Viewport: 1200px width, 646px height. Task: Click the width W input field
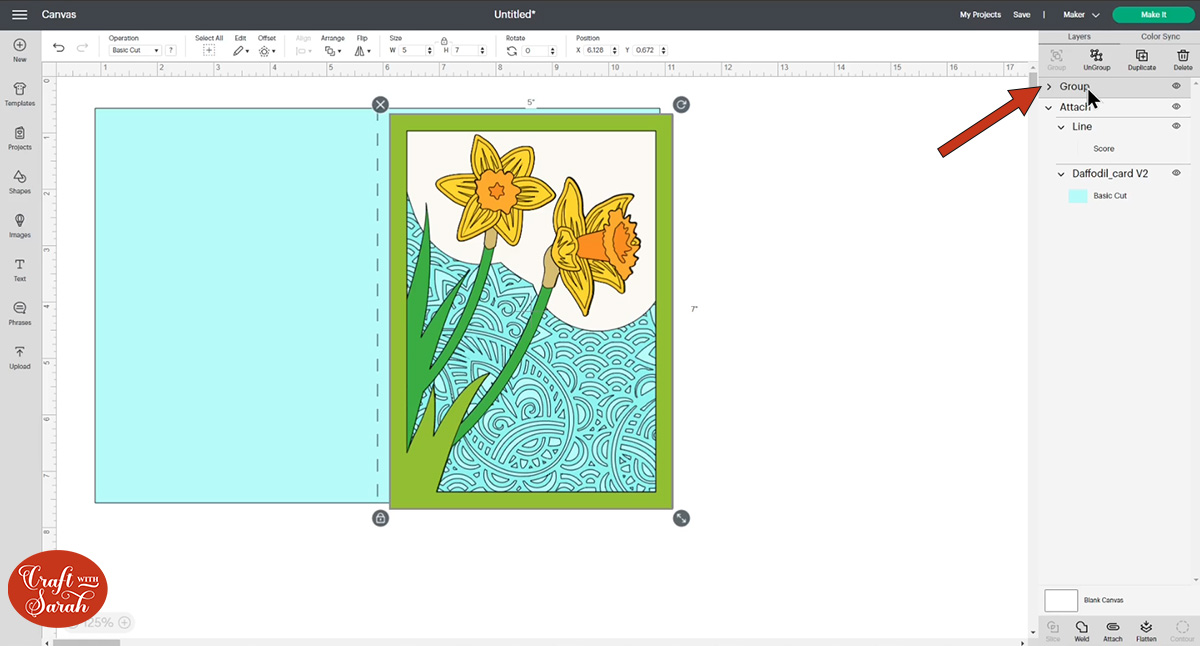point(417,50)
